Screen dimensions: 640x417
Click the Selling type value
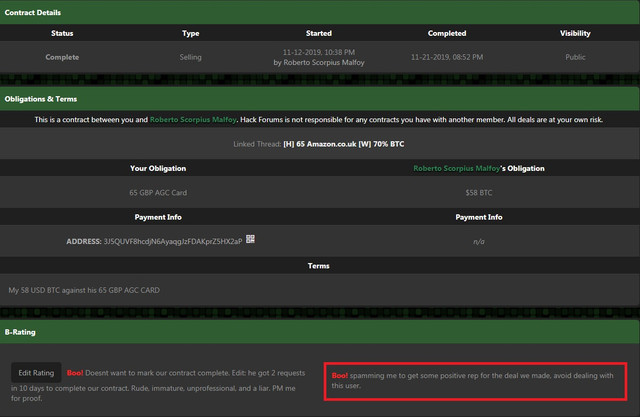(x=191, y=57)
